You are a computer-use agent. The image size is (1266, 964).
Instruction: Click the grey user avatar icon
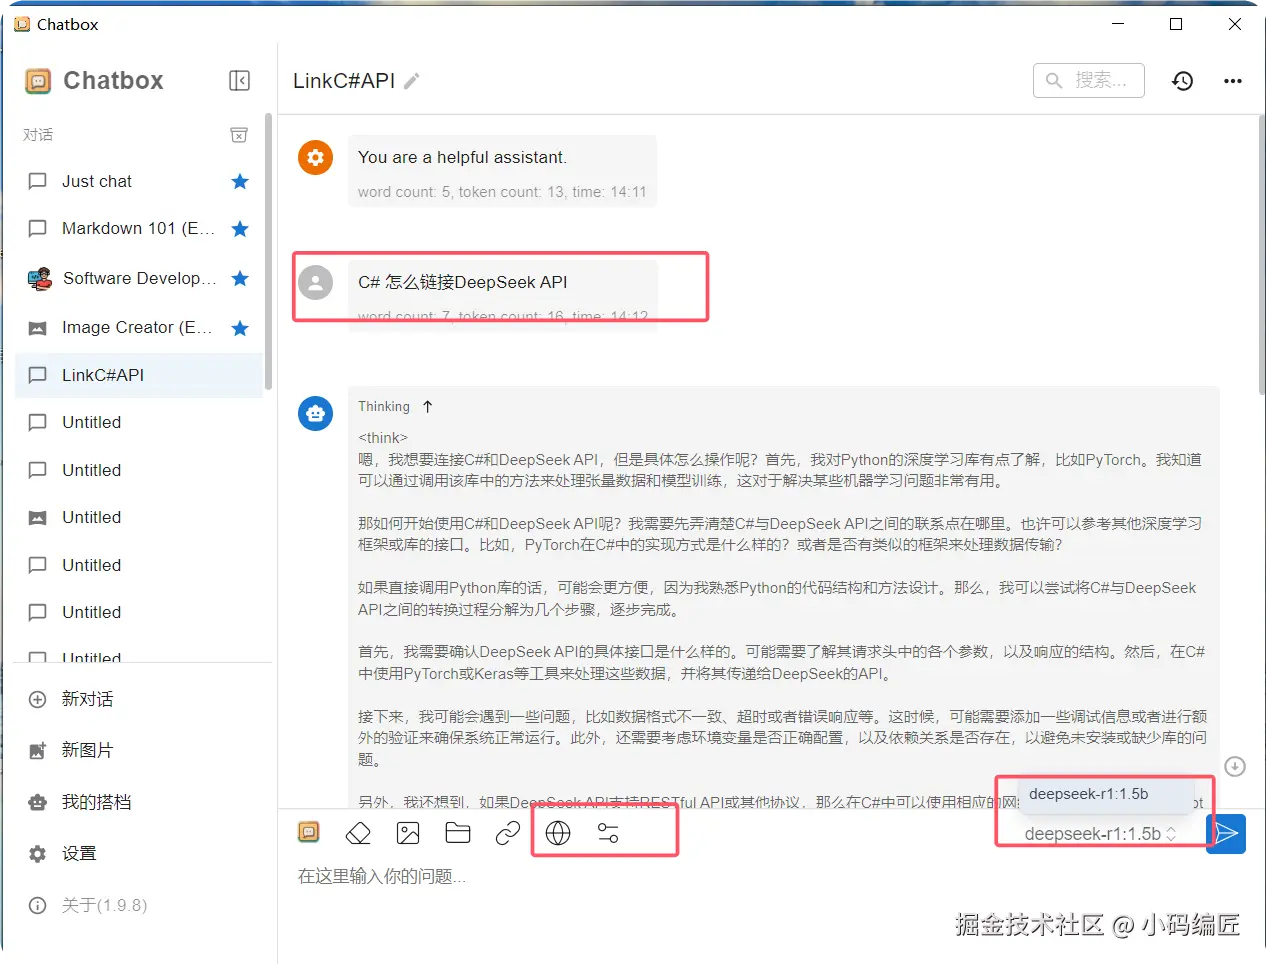[315, 283]
